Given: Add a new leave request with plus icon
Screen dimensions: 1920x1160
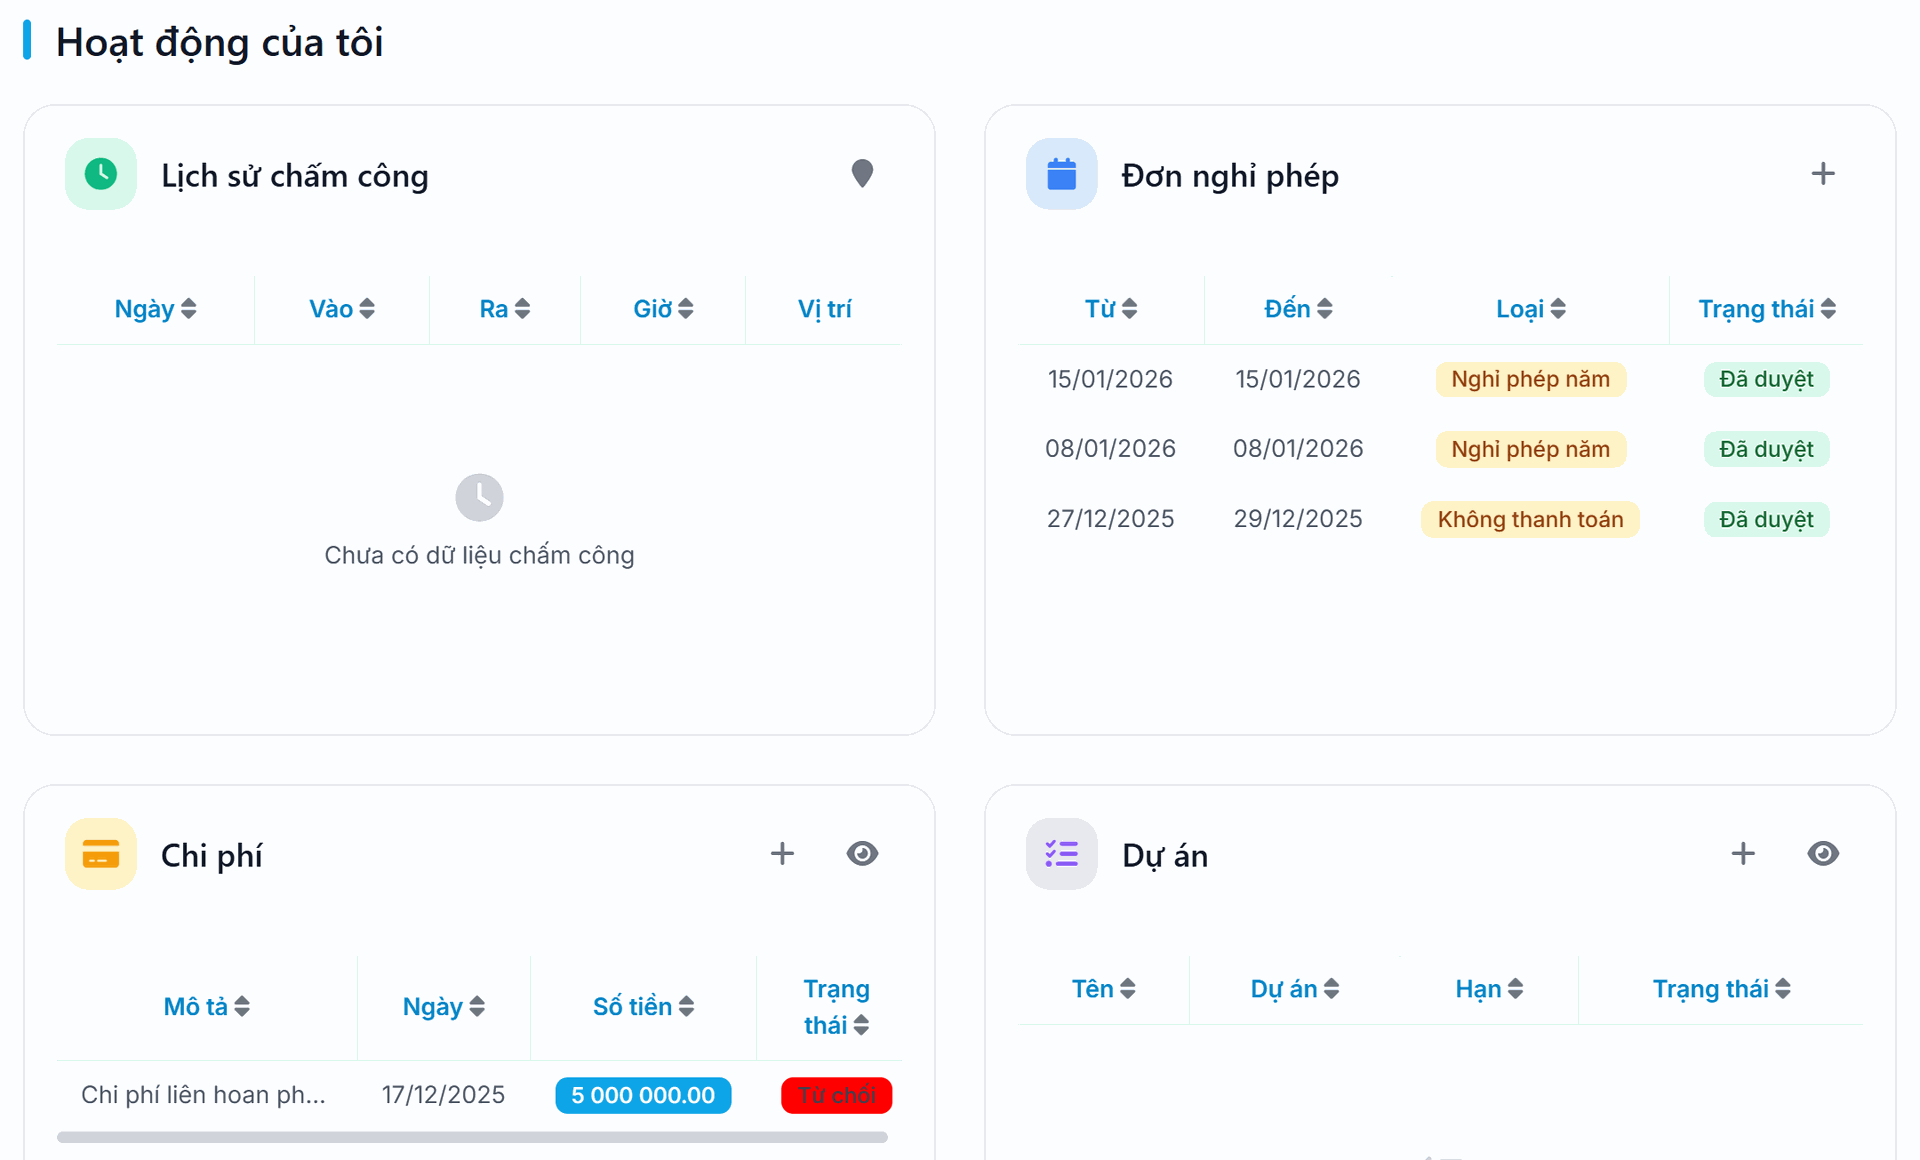Looking at the screenshot, I should [1823, 174].
